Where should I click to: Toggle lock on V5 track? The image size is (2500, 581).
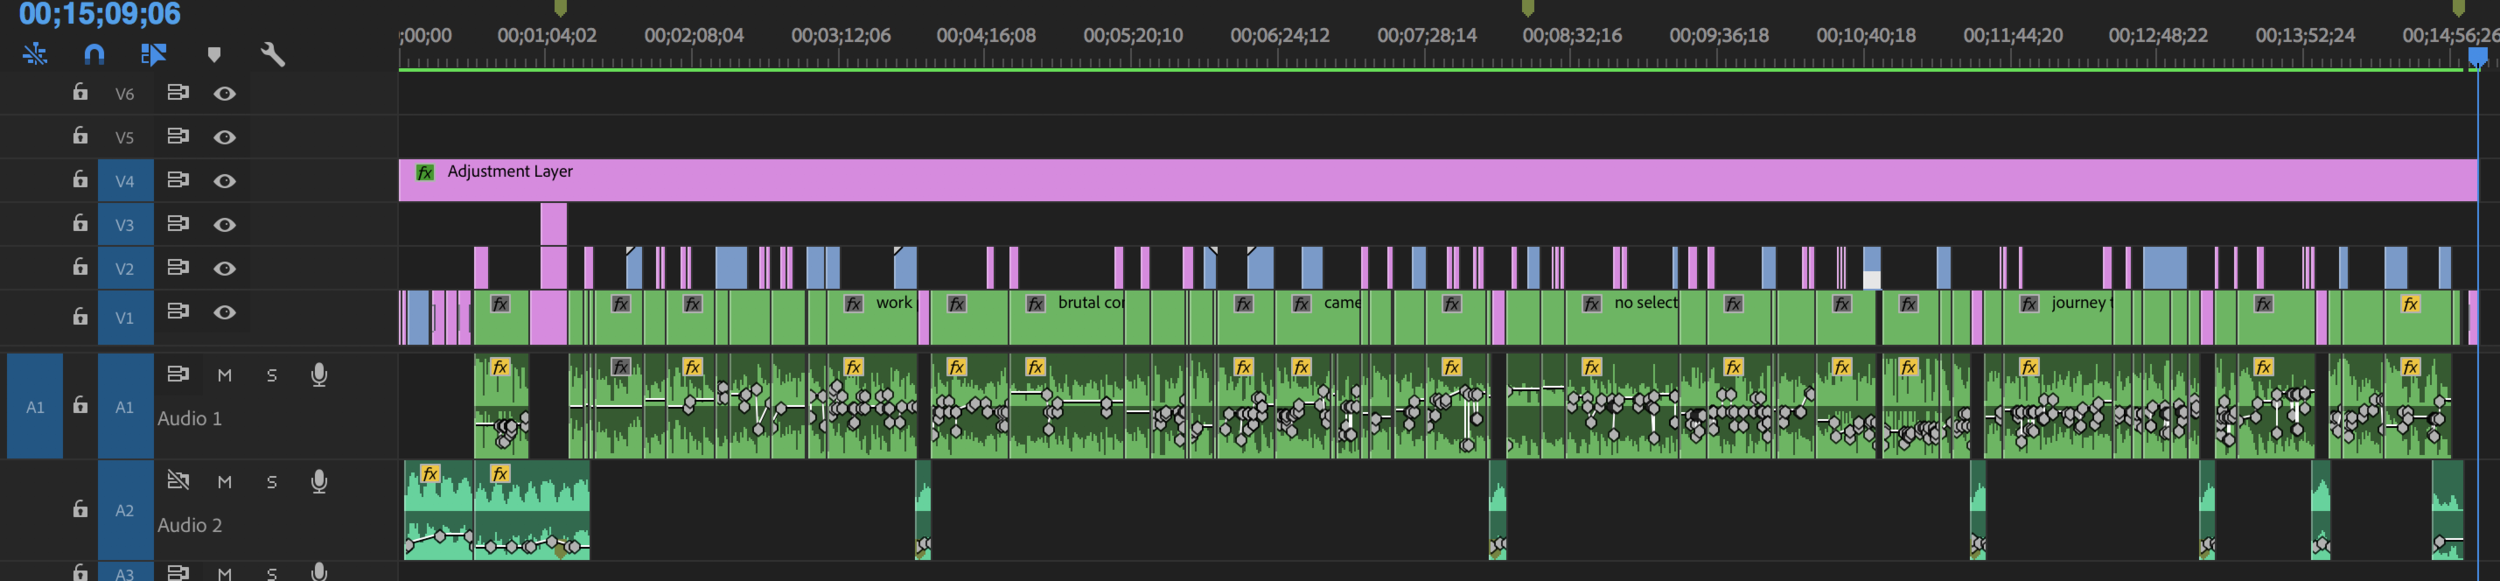(80, 135)
